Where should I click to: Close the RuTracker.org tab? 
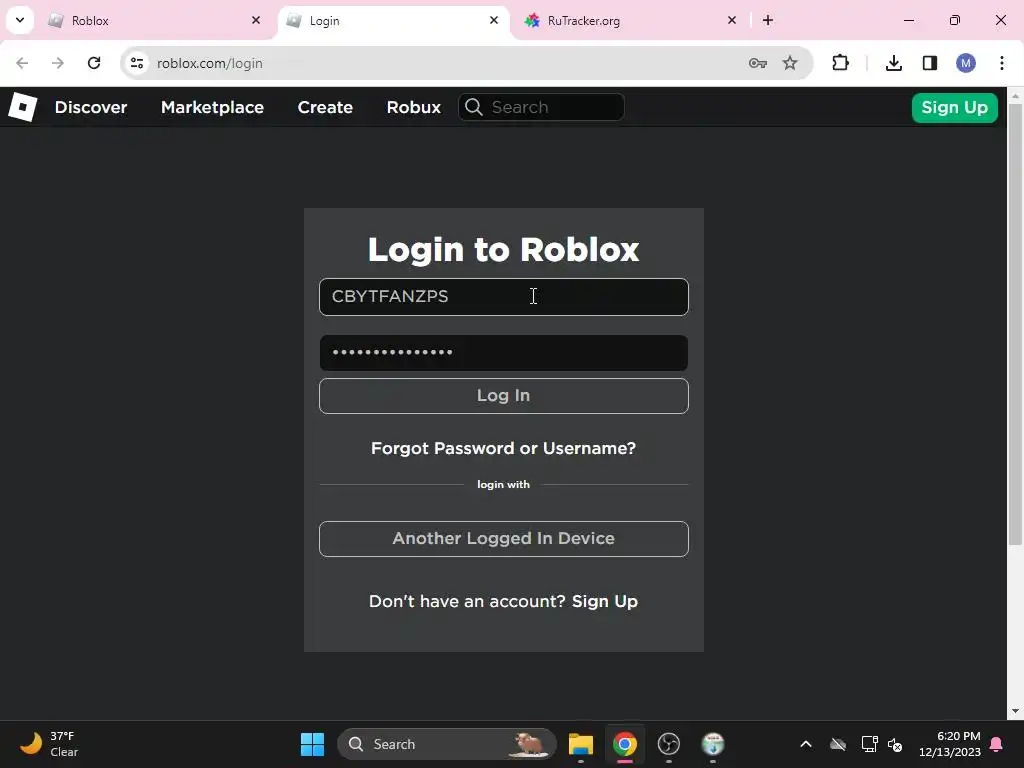[731, 20]
